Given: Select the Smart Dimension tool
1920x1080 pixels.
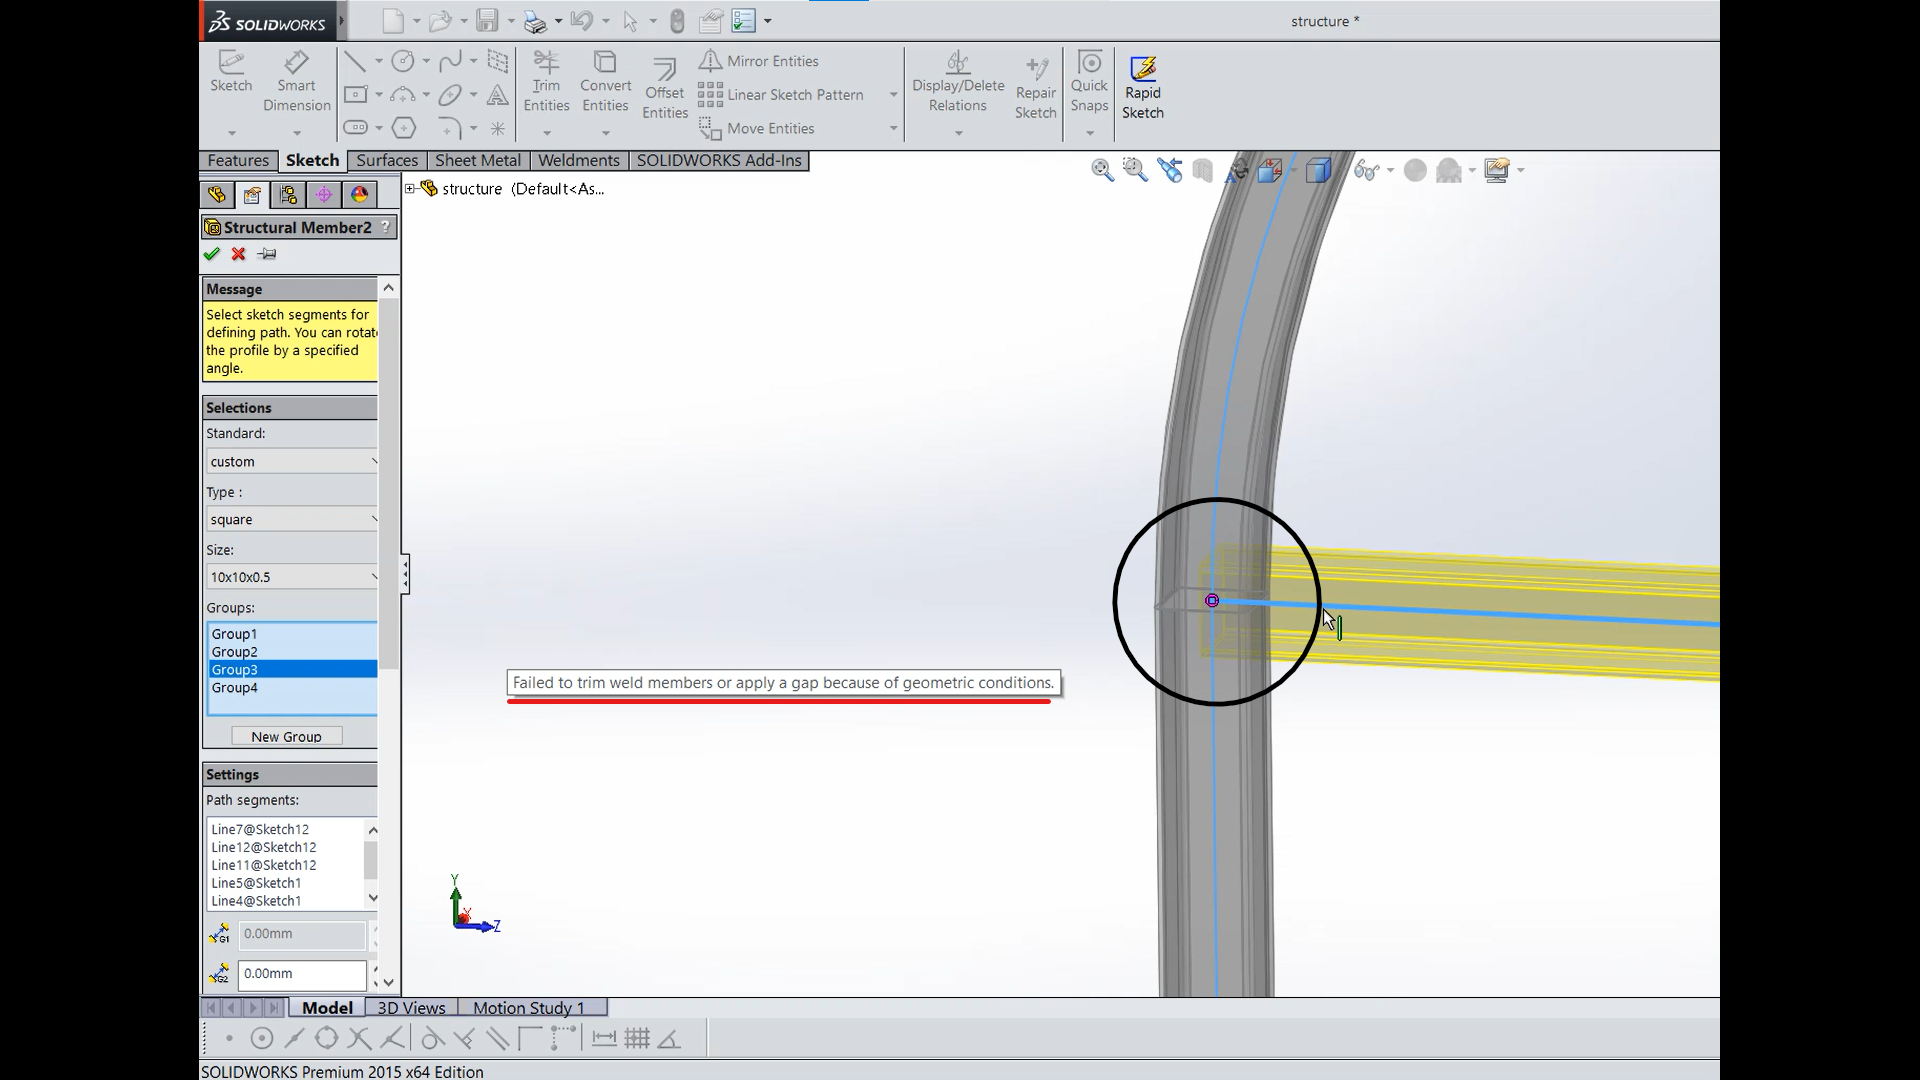Looking at the screenshot, I should [296, 80].
